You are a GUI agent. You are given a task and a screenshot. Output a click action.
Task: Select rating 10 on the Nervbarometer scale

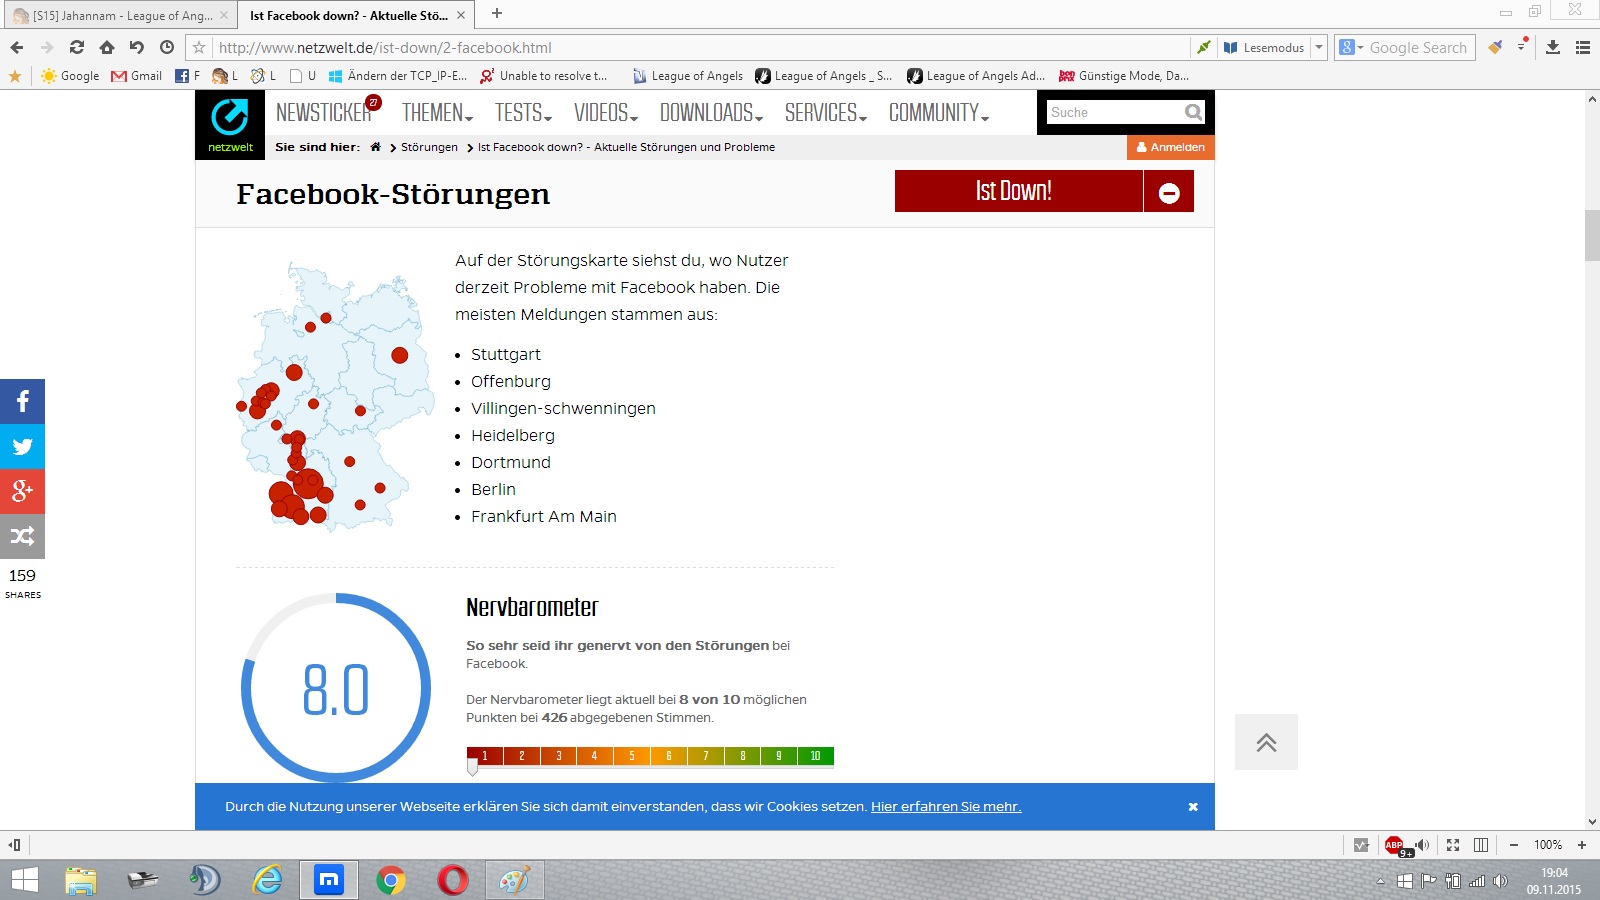click(815, 756)
